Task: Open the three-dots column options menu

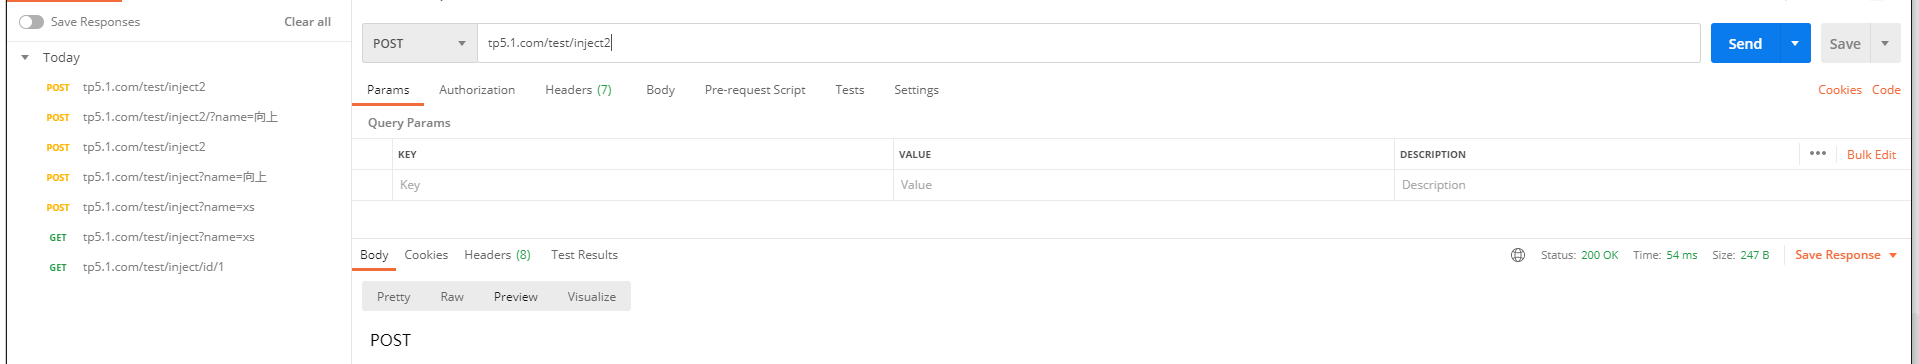Action: coord(1818,153)
